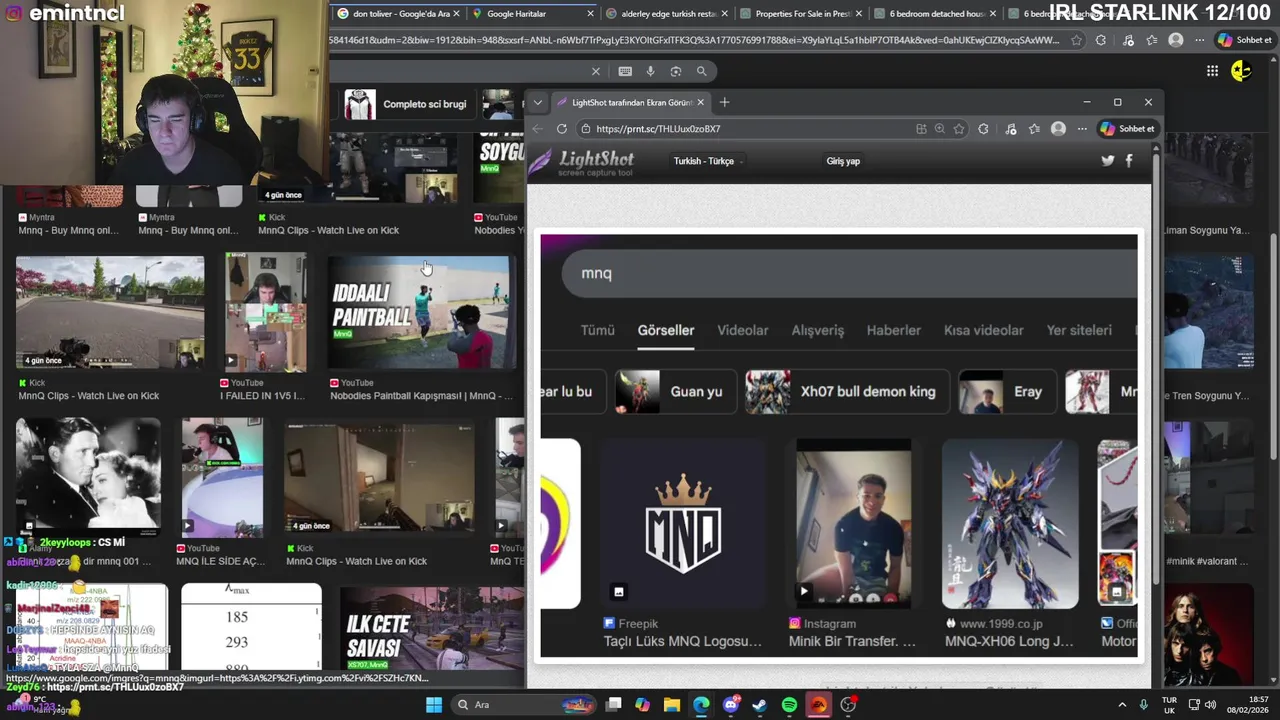Close the Google Haritalar tab
The height and width of the screenshot is (720, 1280).
tap(590, 14)
